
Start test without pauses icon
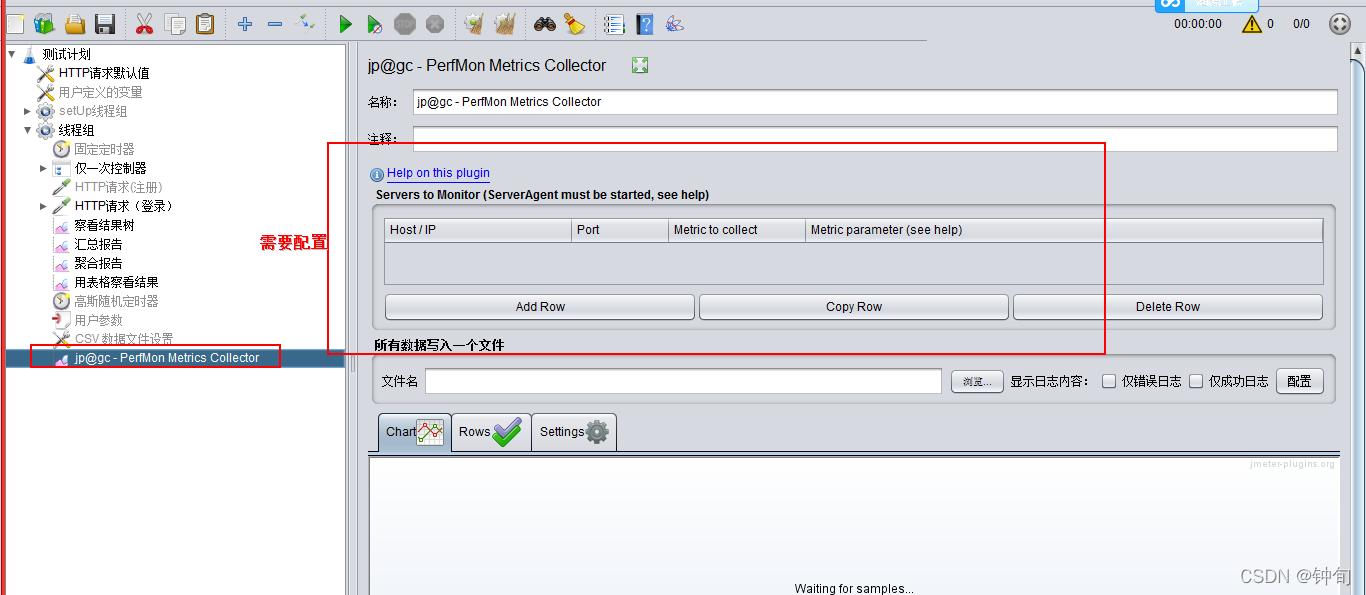374,23
